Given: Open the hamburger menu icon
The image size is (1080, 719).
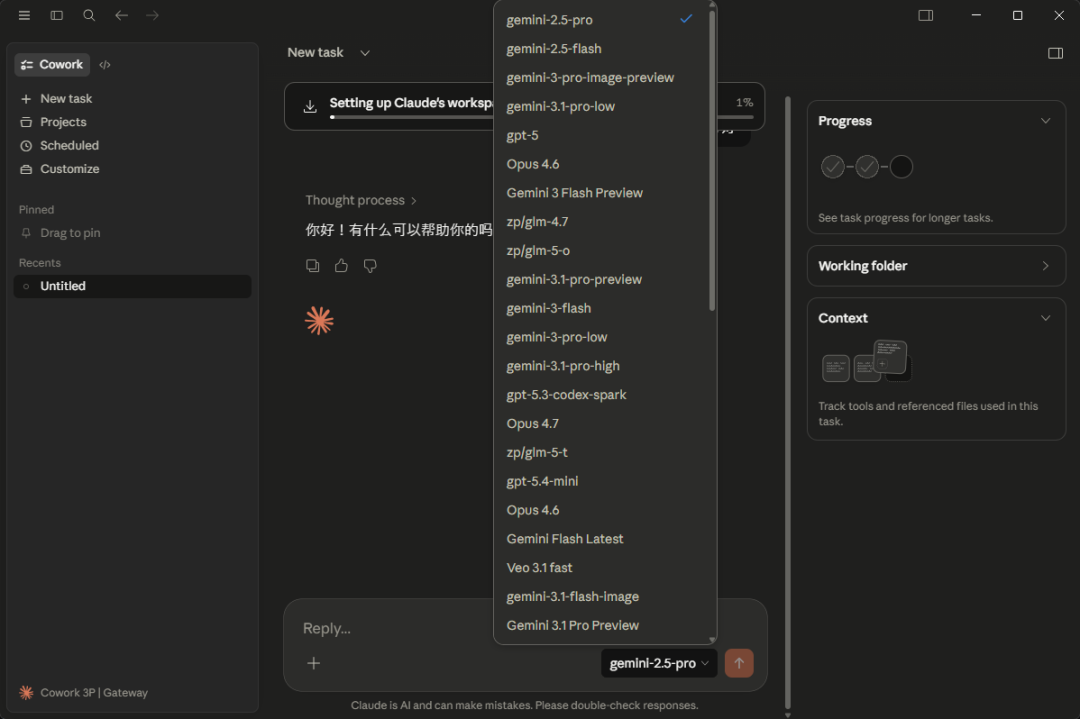Looking at the screenshot, I should click(x=24, y=15).
